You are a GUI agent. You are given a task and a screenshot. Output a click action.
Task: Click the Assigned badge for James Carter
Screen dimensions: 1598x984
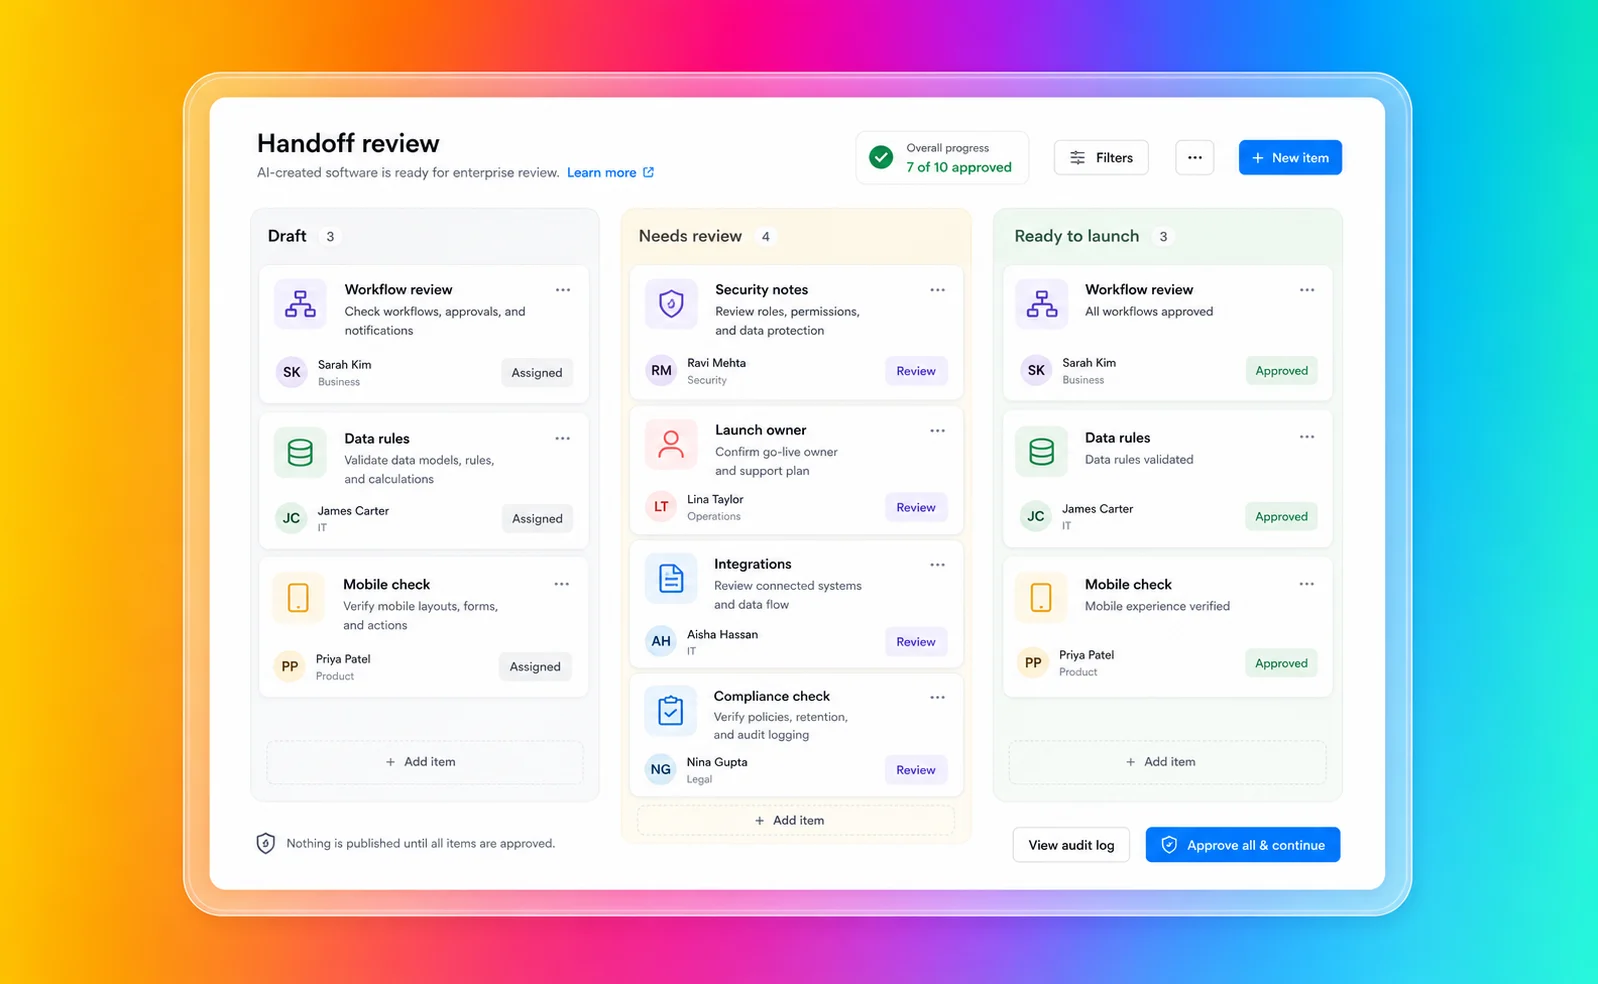tap(537, 518)
